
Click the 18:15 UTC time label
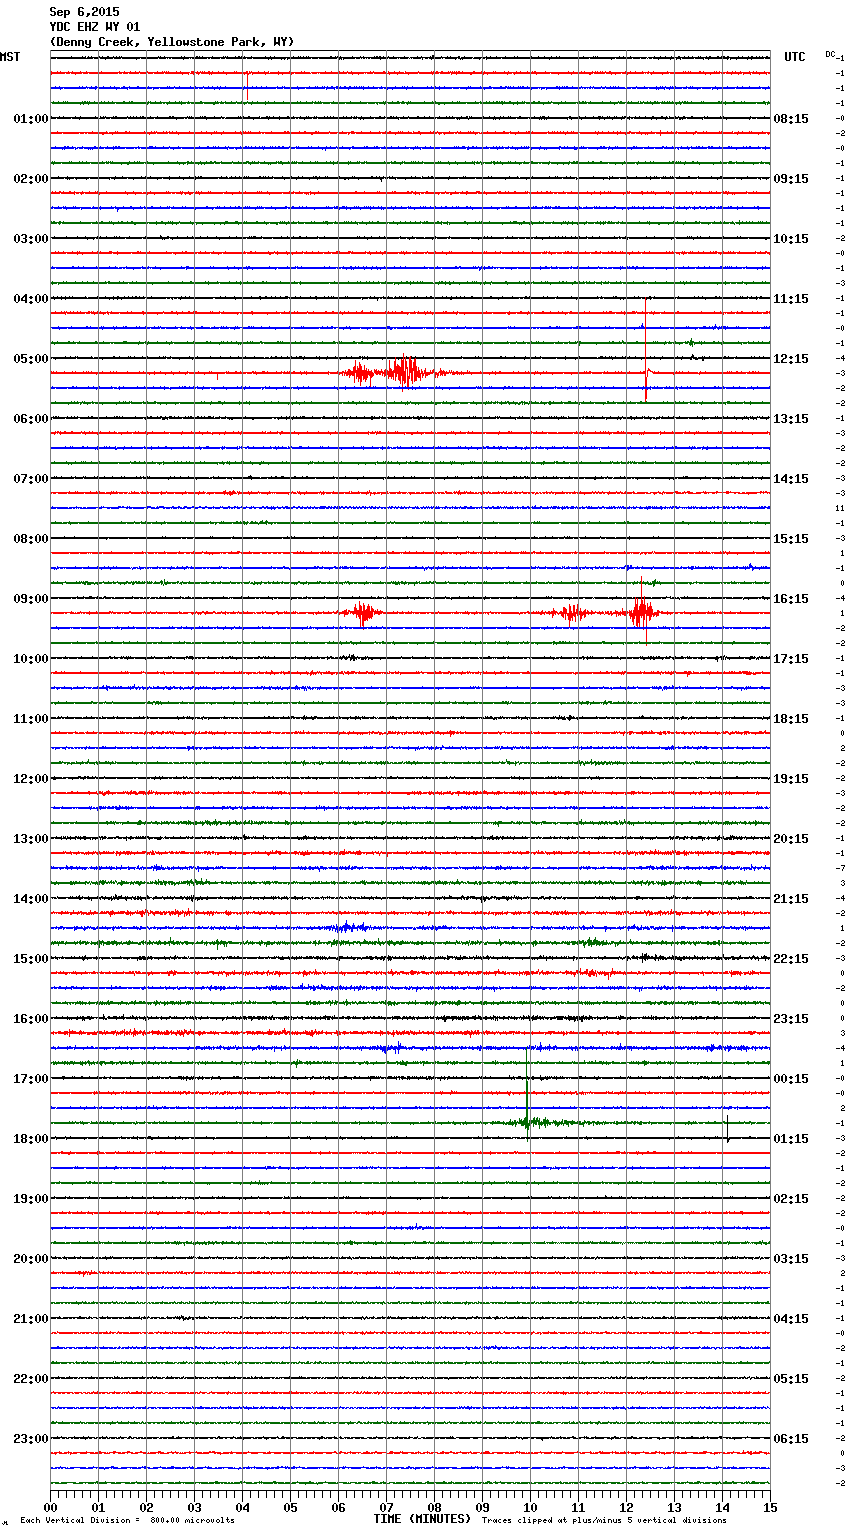[791, 719]
